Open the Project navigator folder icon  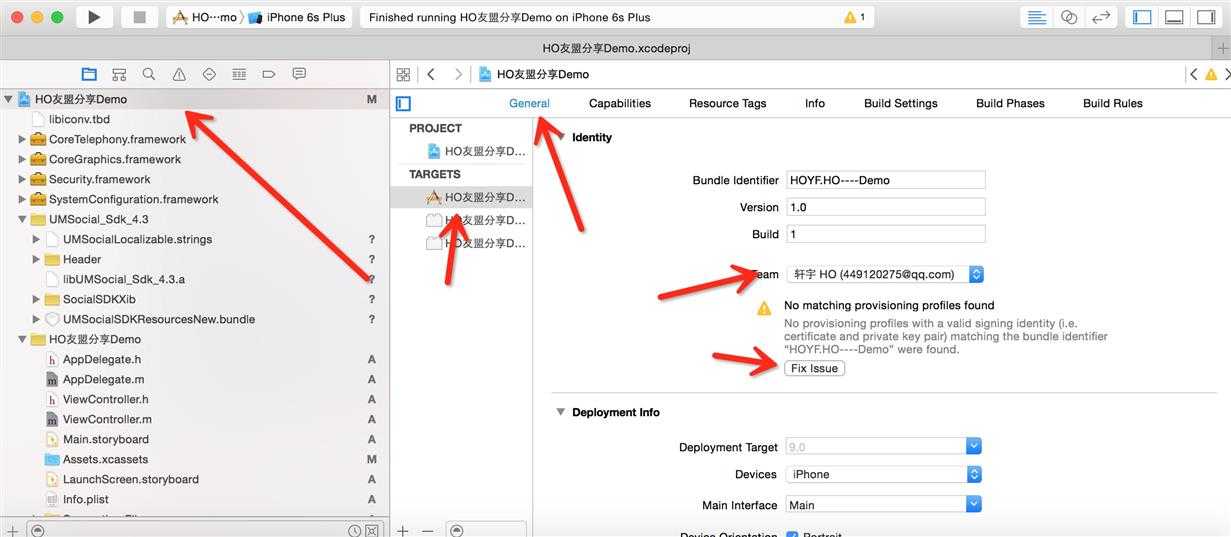click(x=89, y=74)
